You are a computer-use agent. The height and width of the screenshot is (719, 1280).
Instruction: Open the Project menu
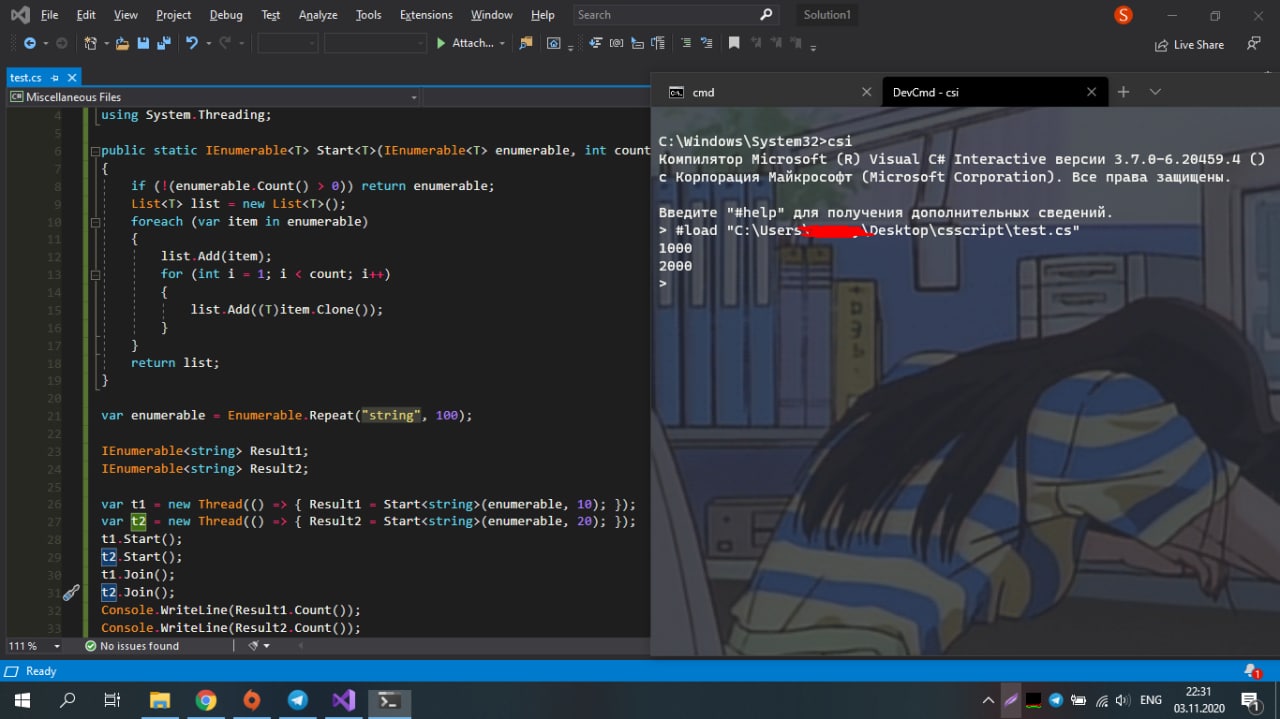coord(174,15)
